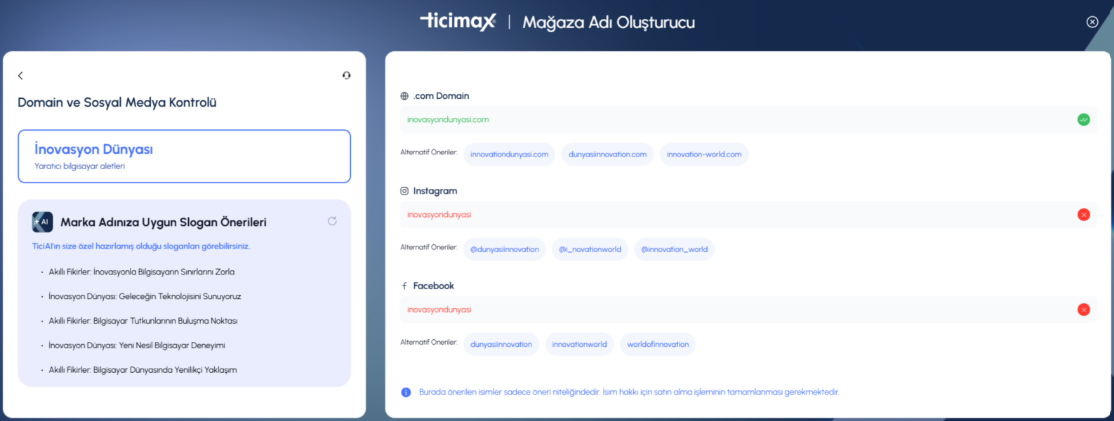This screenshot has width=1114, height=421.
Task: Click the red Instagram unavailable icon
Action: [1083, 214]
